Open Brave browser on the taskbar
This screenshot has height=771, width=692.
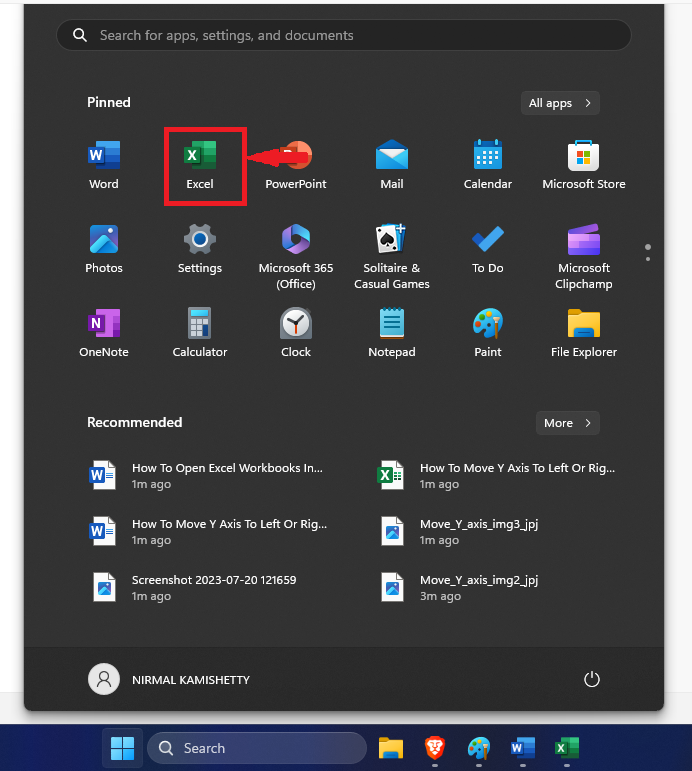click(x=435, y=748)
